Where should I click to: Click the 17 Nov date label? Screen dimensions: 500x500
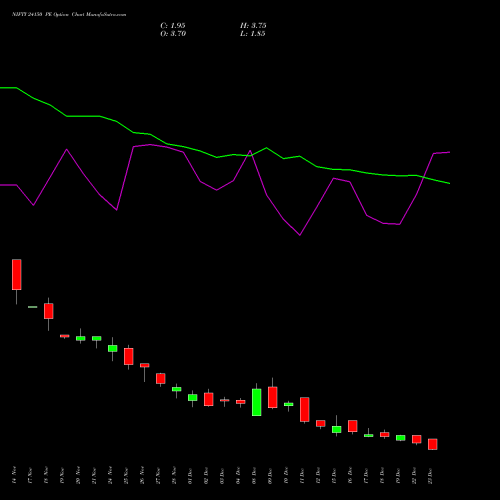click(x=30, y=475)
